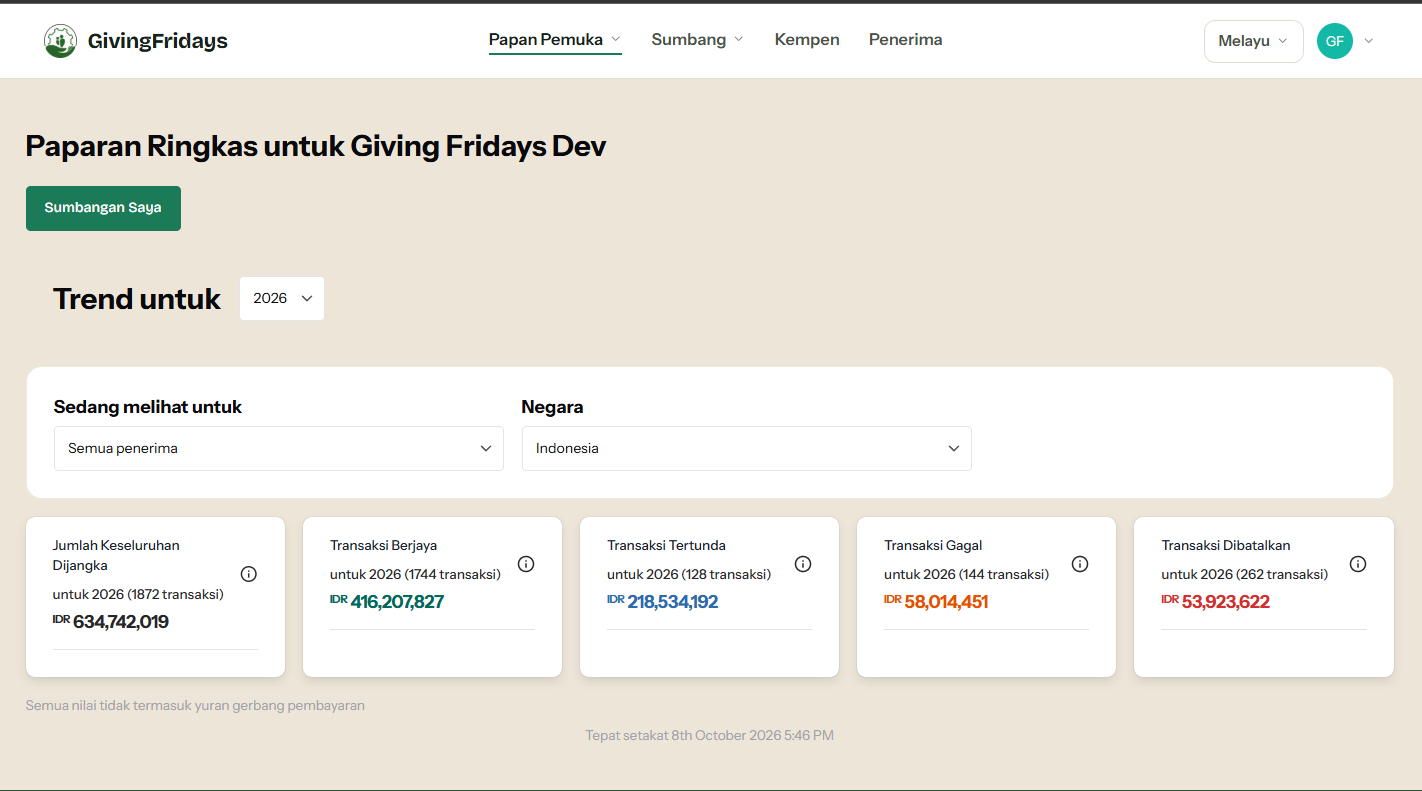The height and width of the screenshot is (791, 1422).
Task: Open the Papan Pemuka menu
Action: pos(555,40)
